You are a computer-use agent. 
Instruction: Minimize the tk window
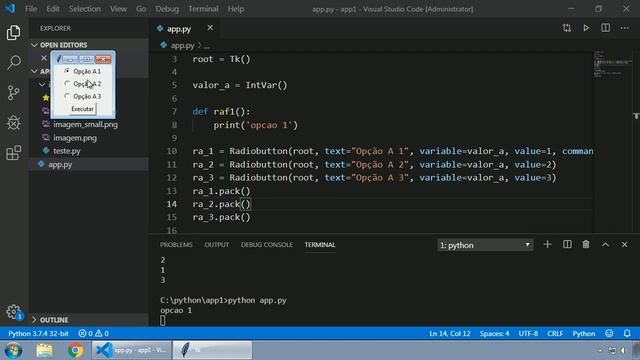70,60
